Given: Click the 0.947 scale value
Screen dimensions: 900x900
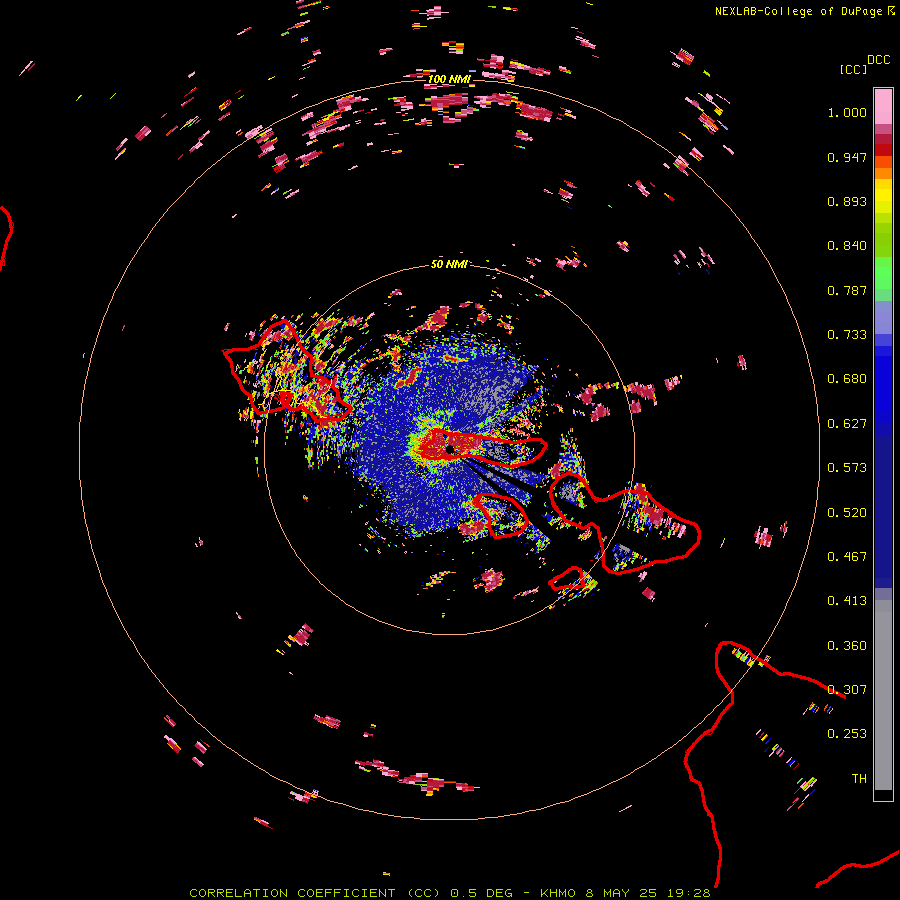Looking at the screenshot, I should click(847, 157).
